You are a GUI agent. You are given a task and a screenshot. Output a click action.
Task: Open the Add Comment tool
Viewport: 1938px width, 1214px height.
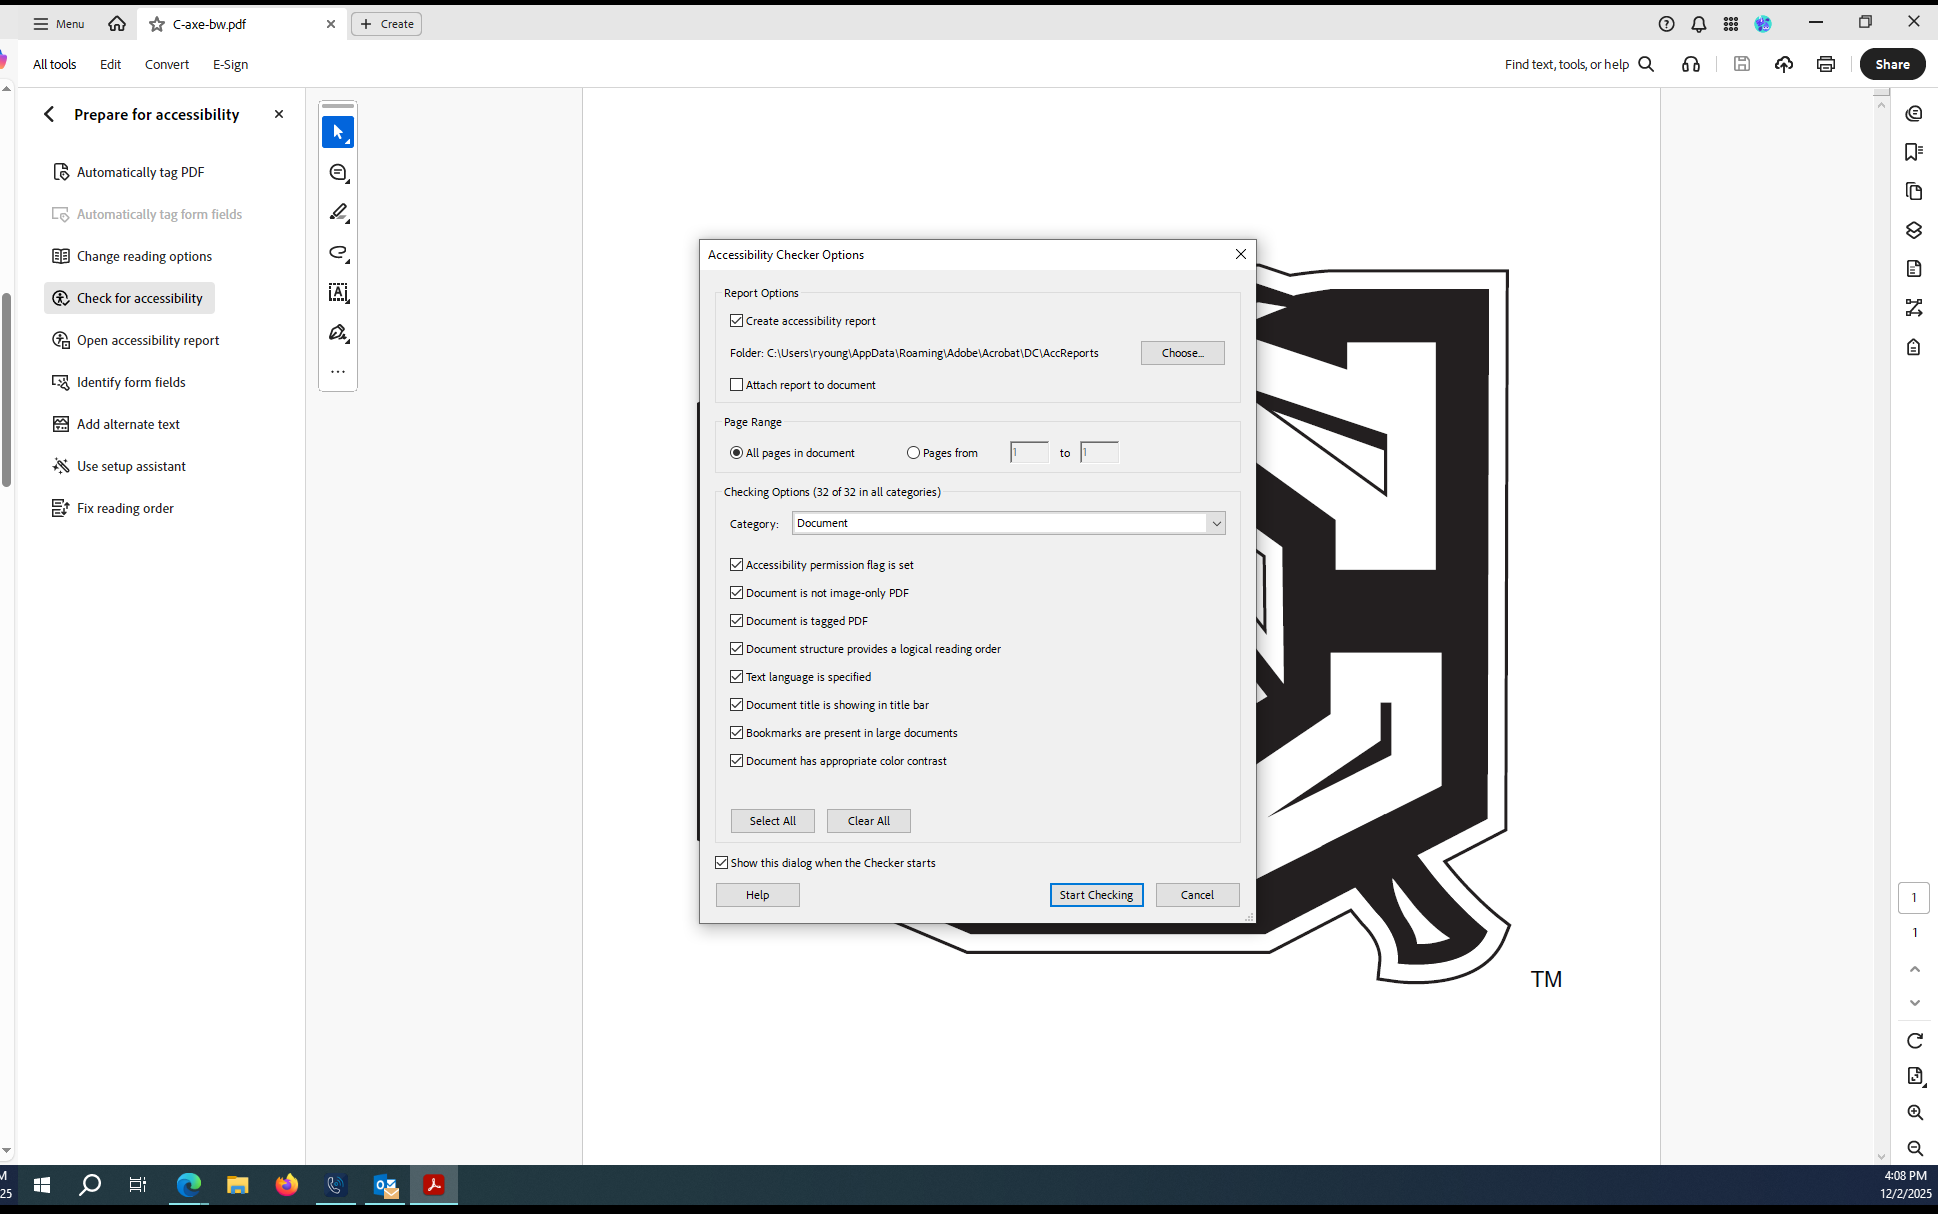(x=338, y=172)
